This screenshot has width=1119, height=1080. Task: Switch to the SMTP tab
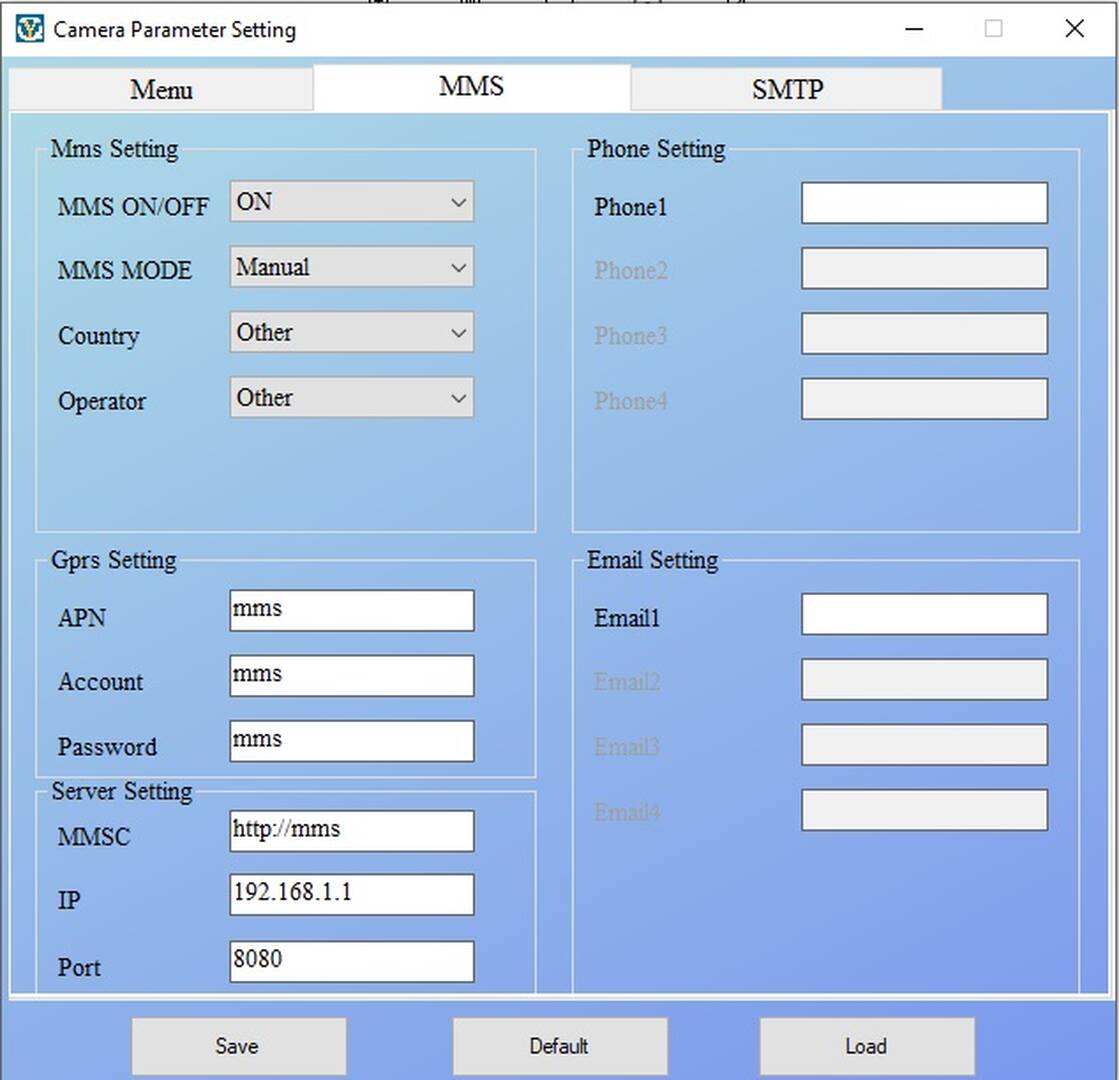pos(786,89)
